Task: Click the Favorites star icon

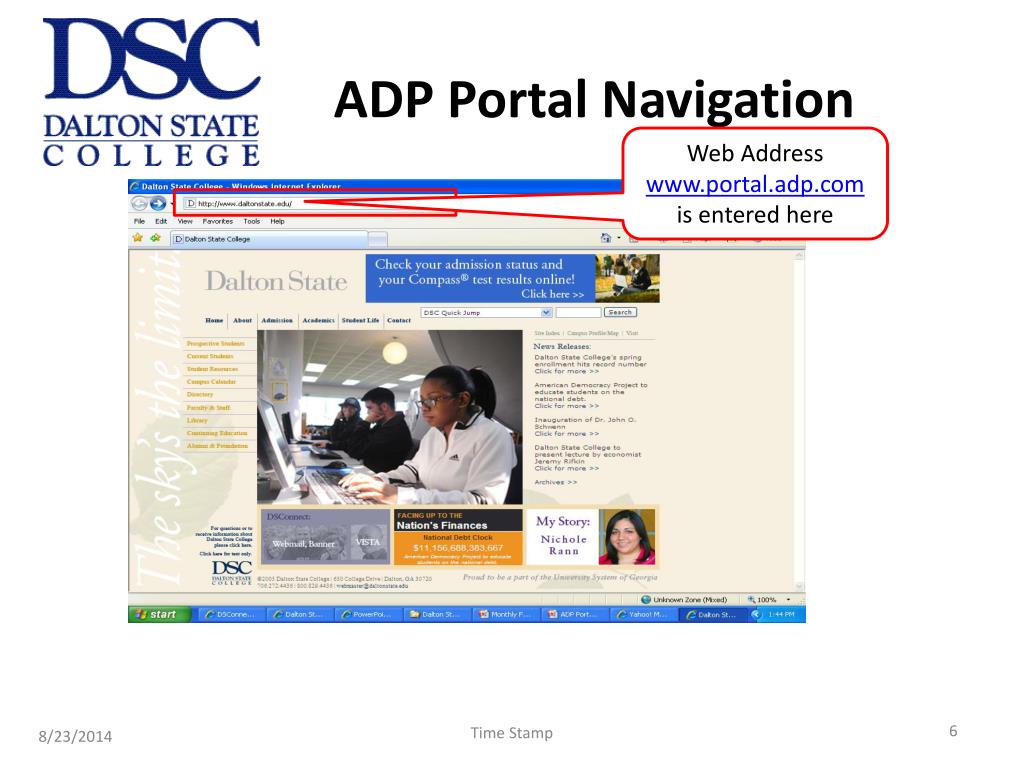Action: click(x=138, y=238)
